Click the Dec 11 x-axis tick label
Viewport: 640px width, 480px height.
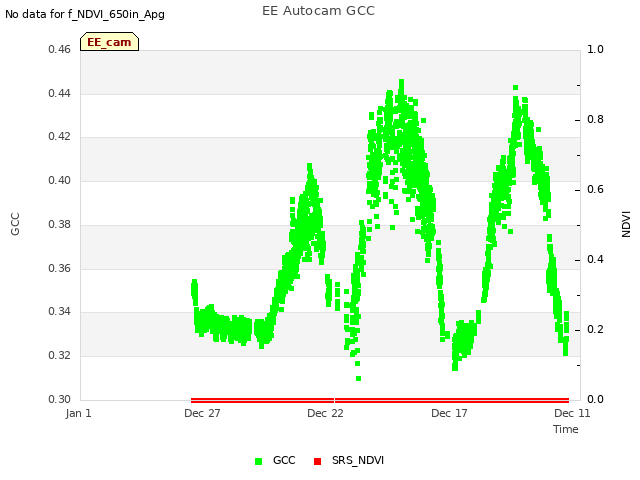coord(572,413)
